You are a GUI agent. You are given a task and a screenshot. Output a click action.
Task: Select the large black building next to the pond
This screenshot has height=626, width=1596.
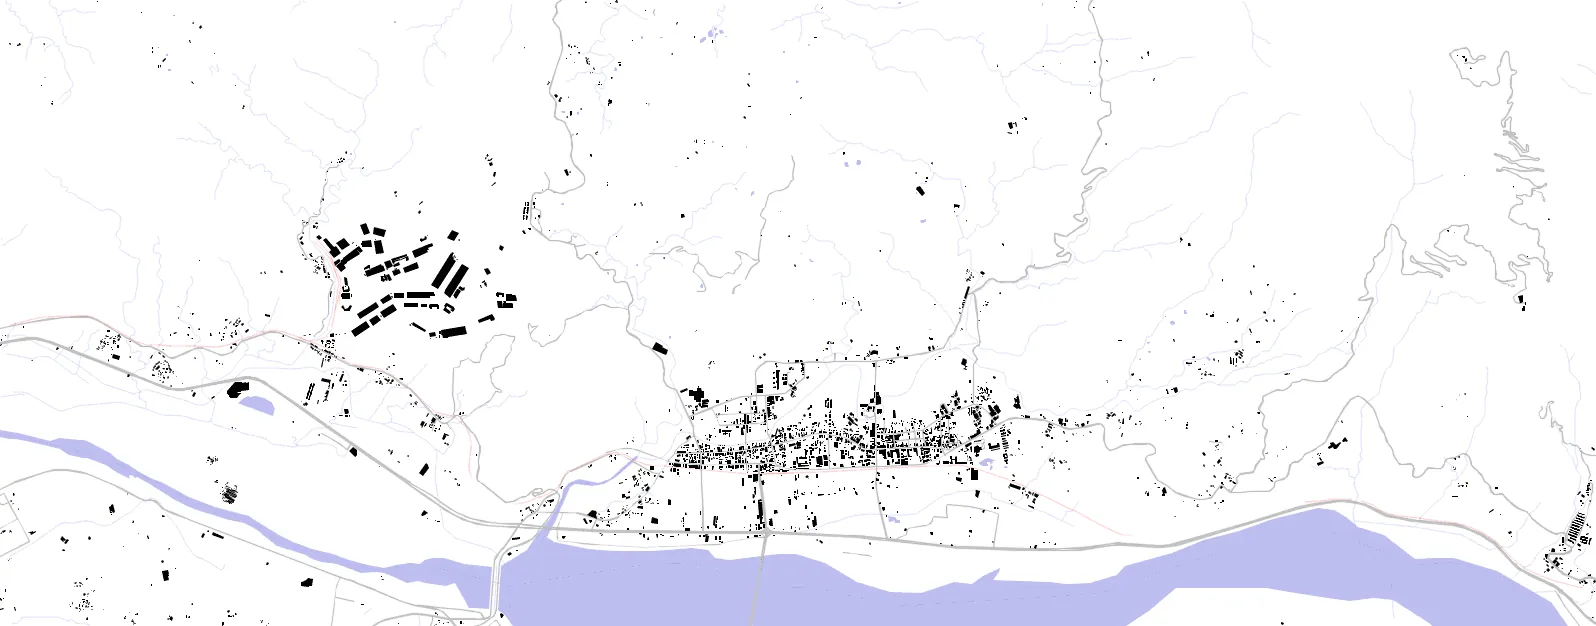tap(238, 389)
